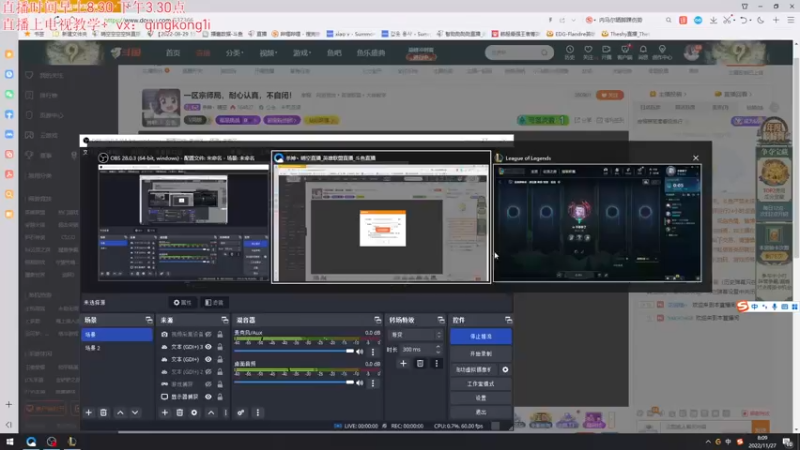Viewport: 800px width, 450px height.
Task: Toggle lock on Text (GDI+) 3 source
Action: point(220,347)
